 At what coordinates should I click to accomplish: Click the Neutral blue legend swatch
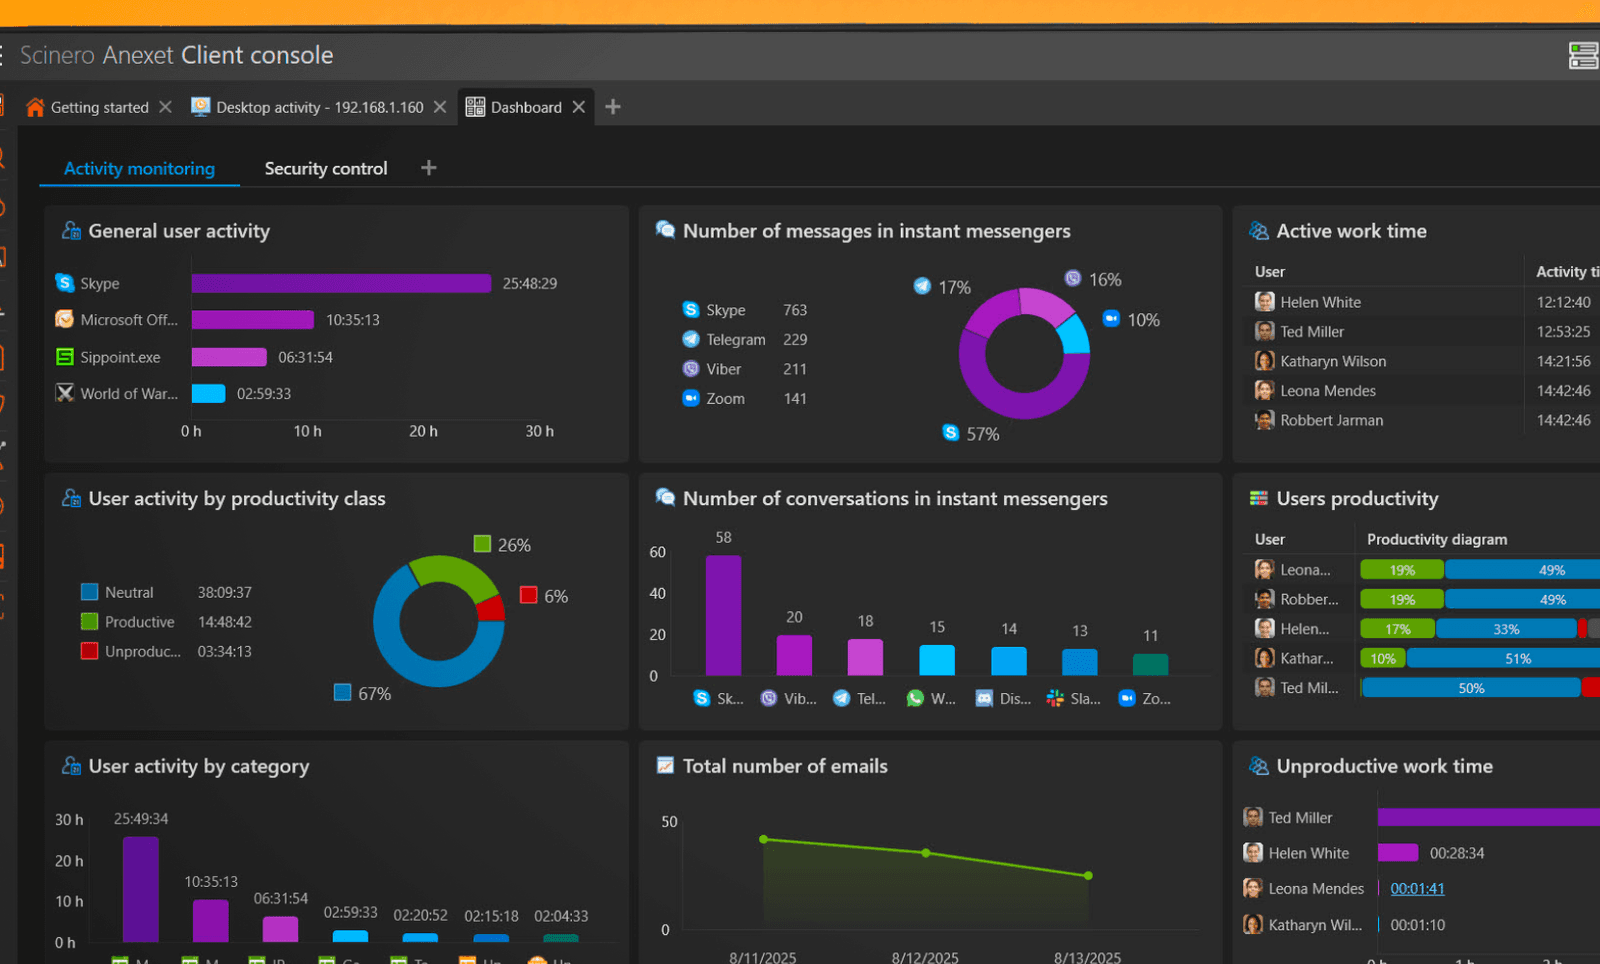(x=90, y=592)
